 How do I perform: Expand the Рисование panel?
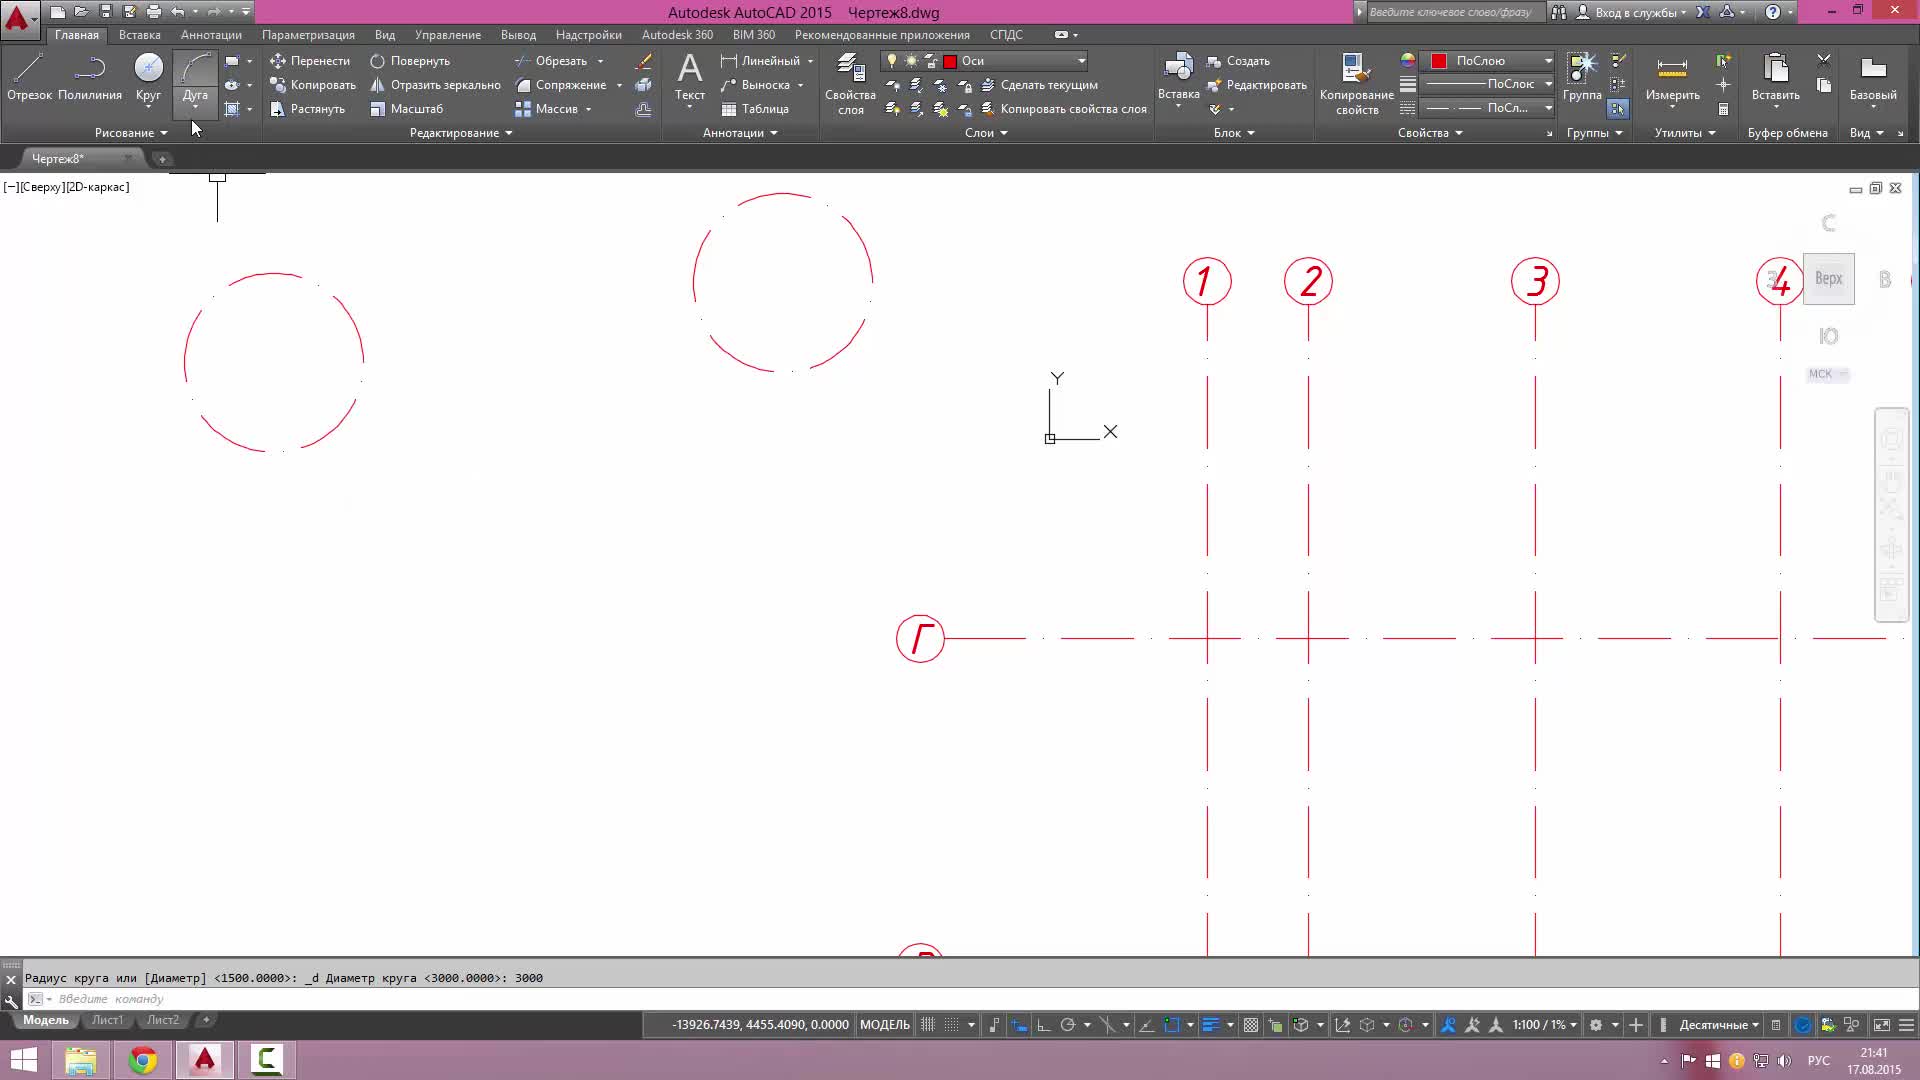tap(131, 133)
